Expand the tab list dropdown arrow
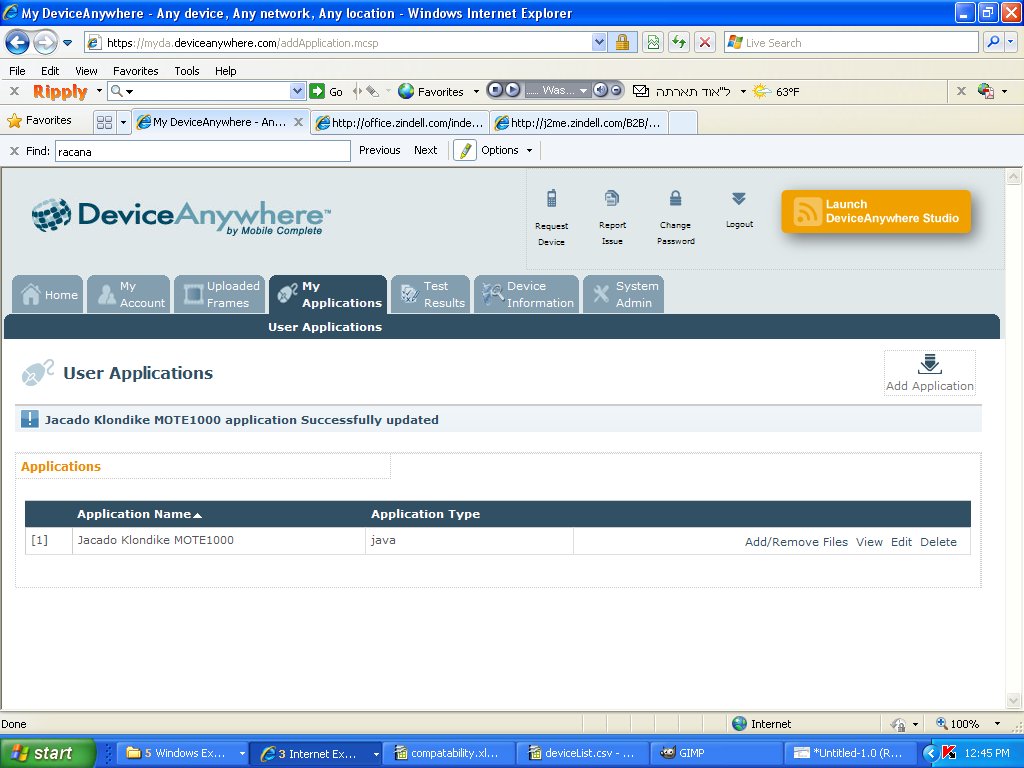The height and width of the screenshot is (768, 1024). click(x=123, y=122)
